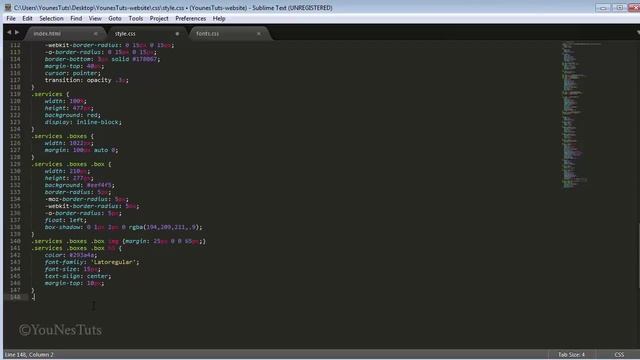Image resolution: width=640 pixels, height=360 pixels.
Task: Click the .box img margin rule line 140
Action: pyautogui.click(x=119, y=241)
